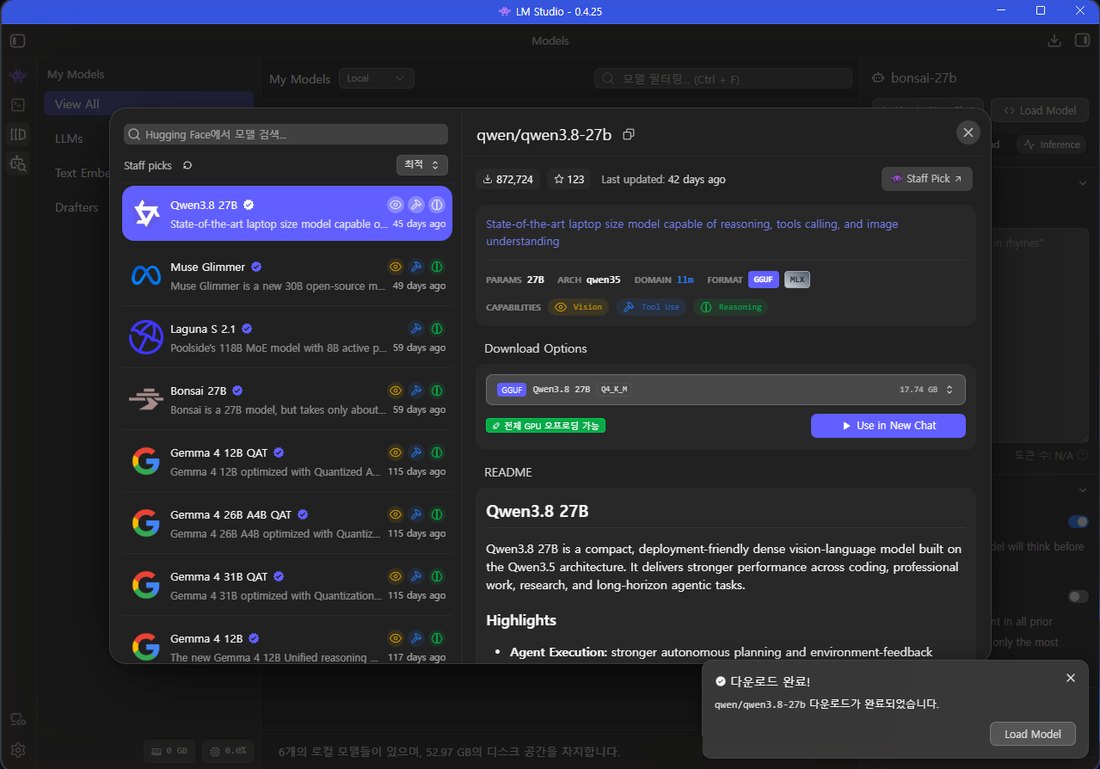1100x769 pixels.
Task: Open the downloads icon in top bar
Action: [1054, 41]
